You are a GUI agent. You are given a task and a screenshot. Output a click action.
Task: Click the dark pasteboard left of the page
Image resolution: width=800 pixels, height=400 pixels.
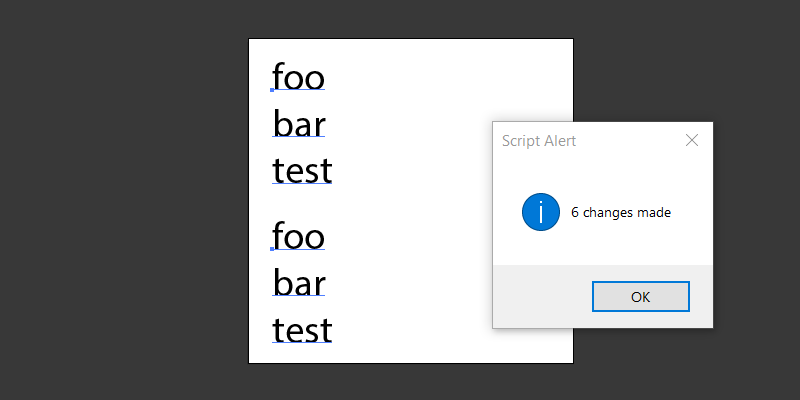(x=120, y=200)
